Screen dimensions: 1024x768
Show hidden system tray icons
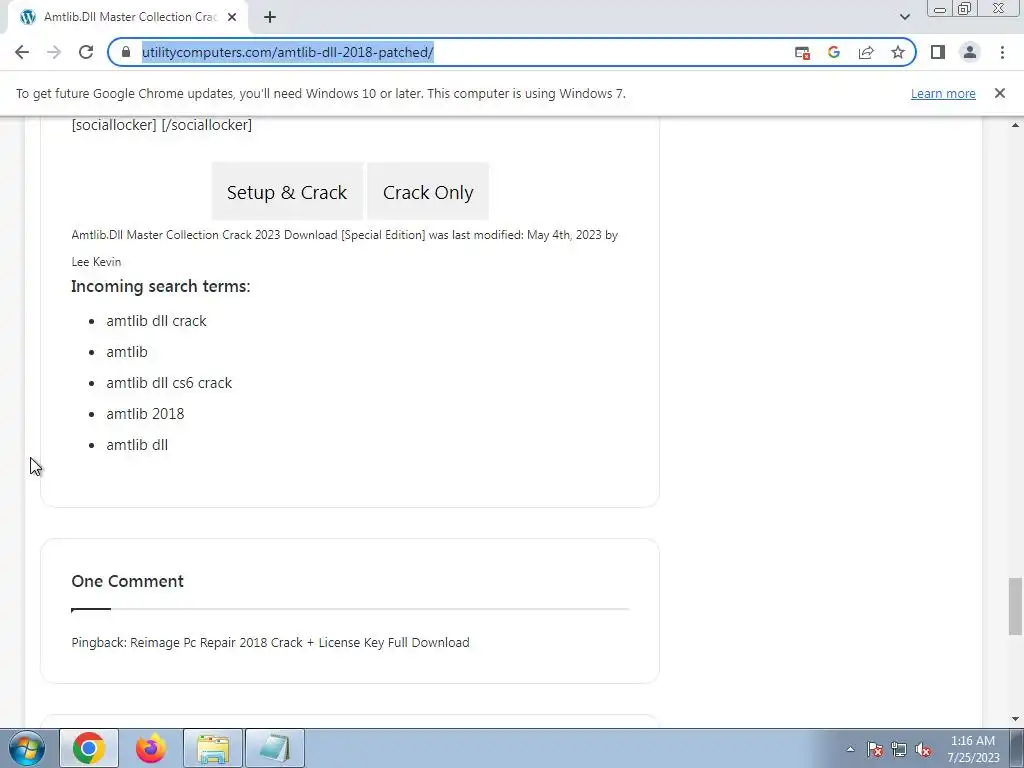coord(850,749)
